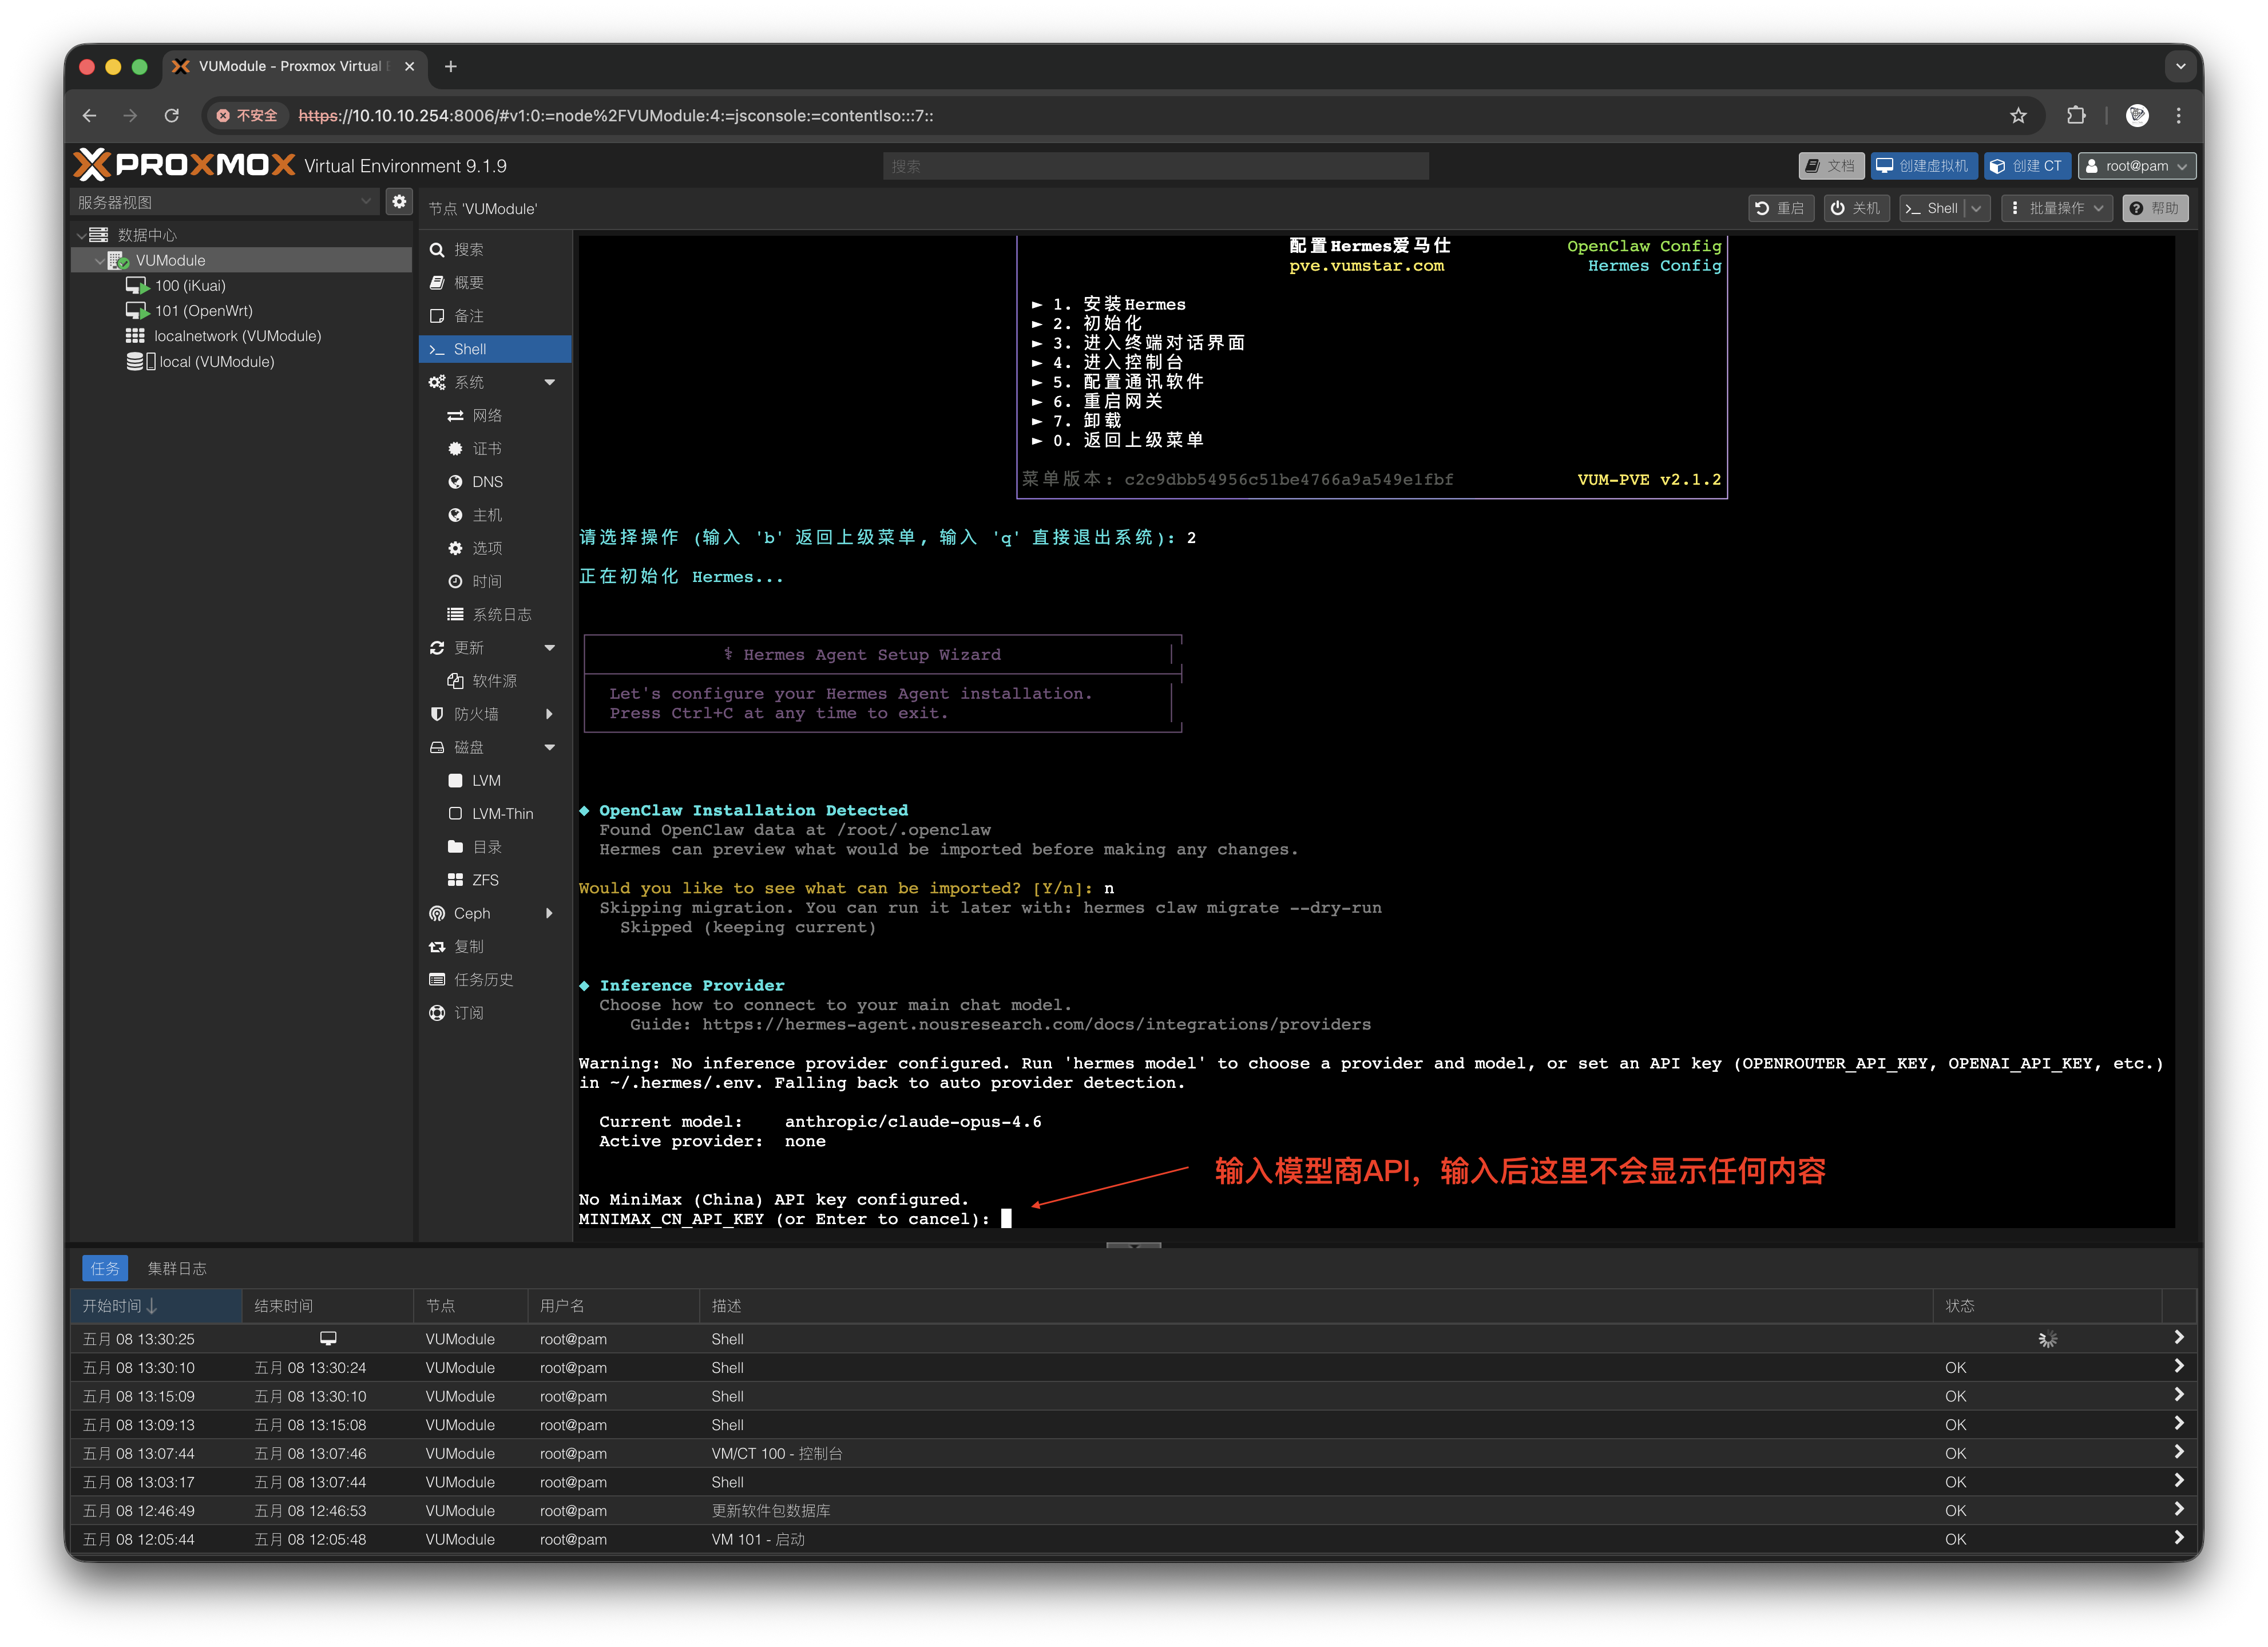The width and height of the screenshot is (2268, 1647).
Task: Expand the 防火墙 submenu arrow
Action: (x=550, y=715)
